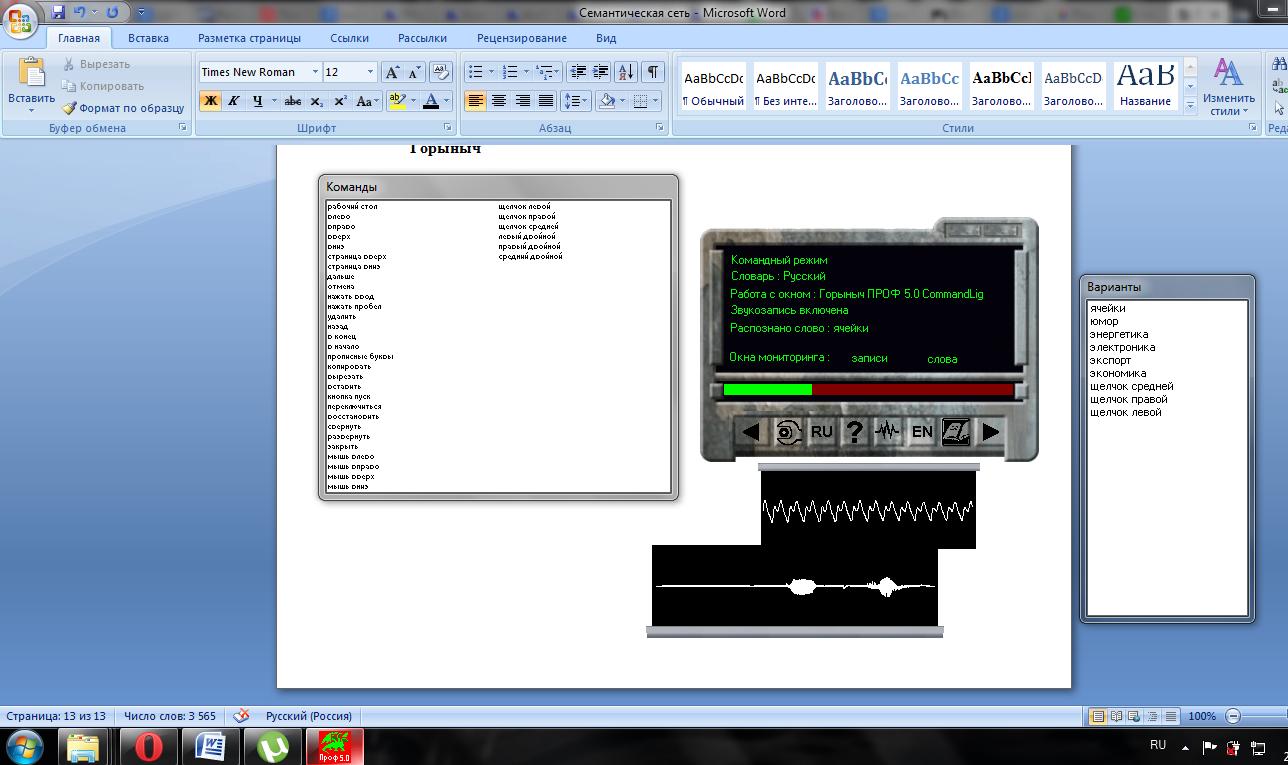
Task: Switch to the Вставка tab
Action: tap(148, 38)
